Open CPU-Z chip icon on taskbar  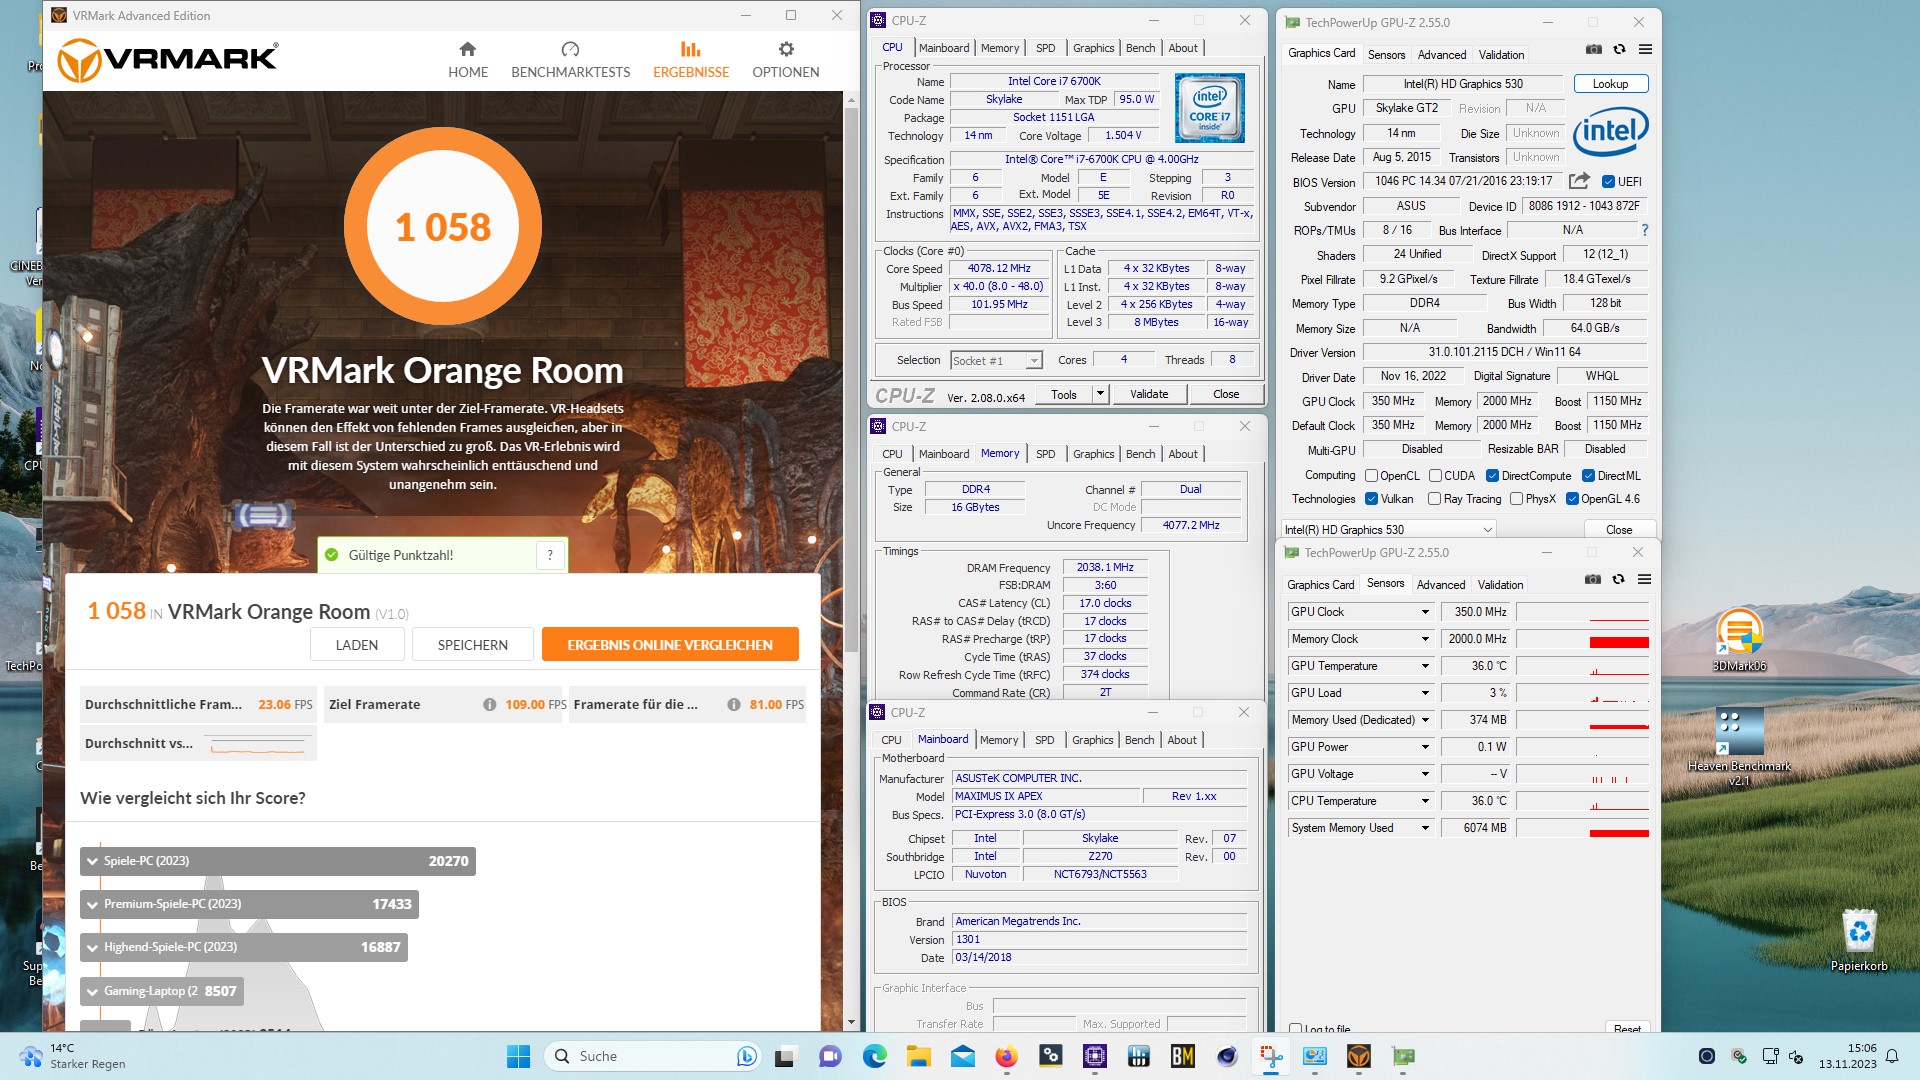click(x=1094, y=1056)
